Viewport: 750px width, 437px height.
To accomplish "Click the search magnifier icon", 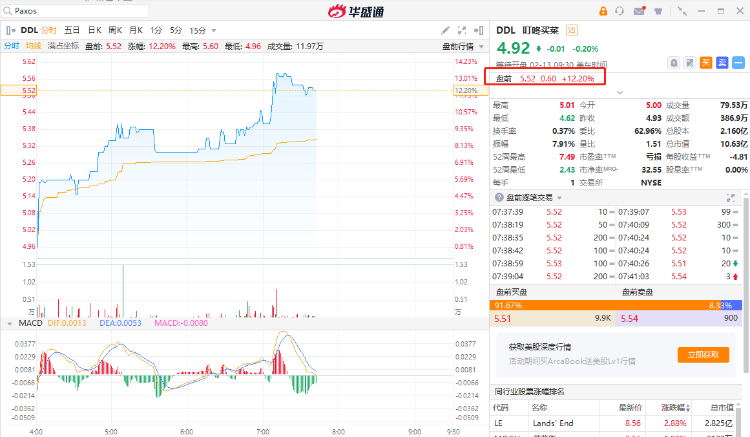I will click(x=7, y=11).
